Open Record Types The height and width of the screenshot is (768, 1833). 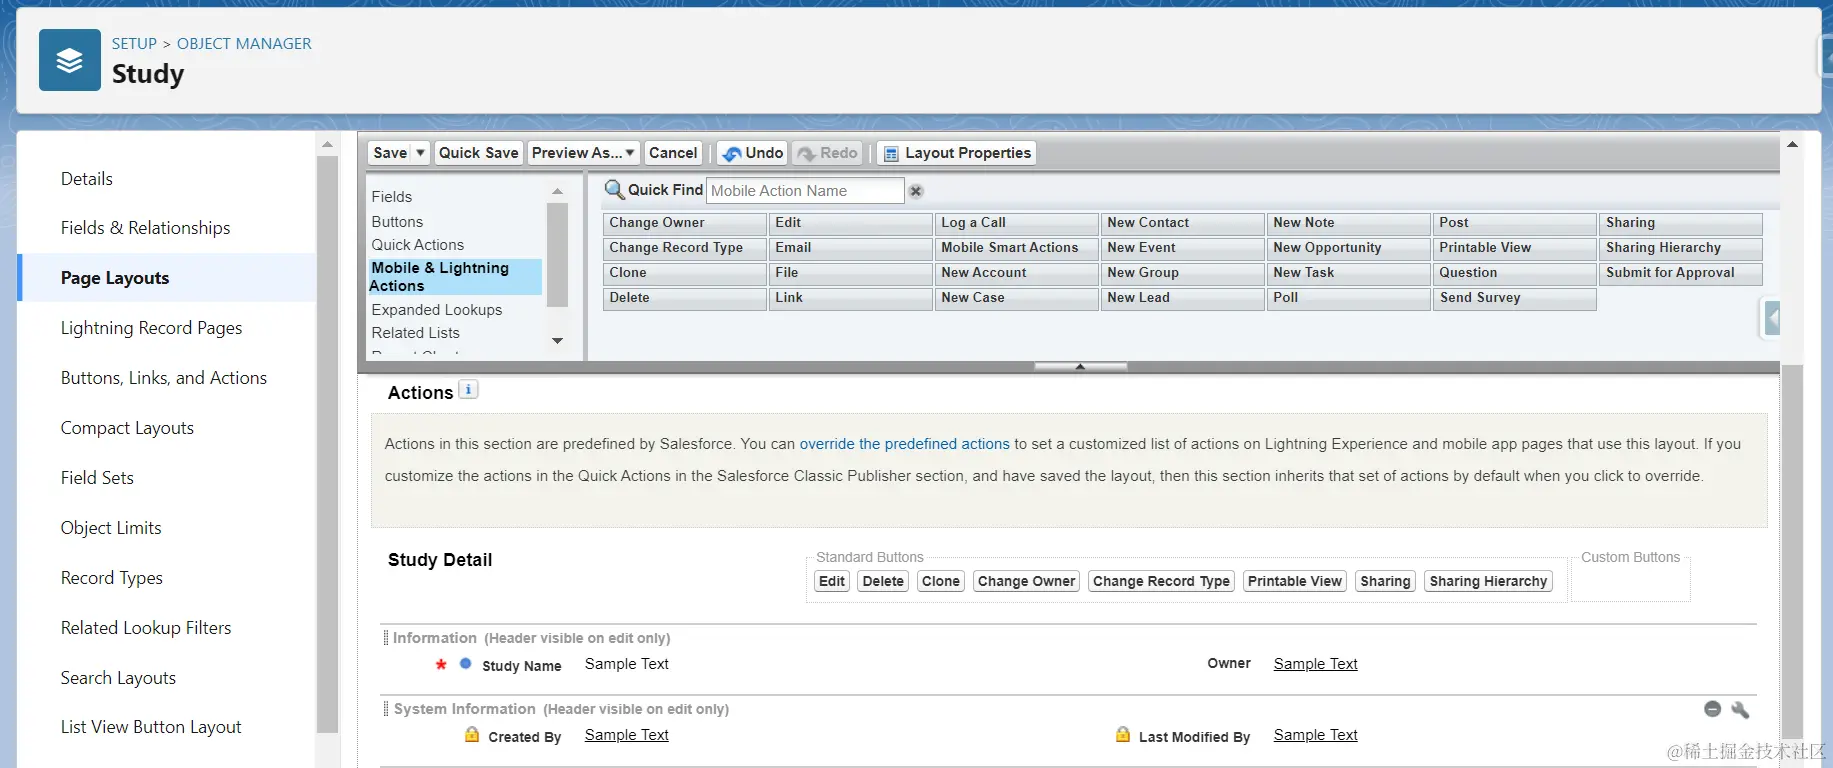click(112, 578)
